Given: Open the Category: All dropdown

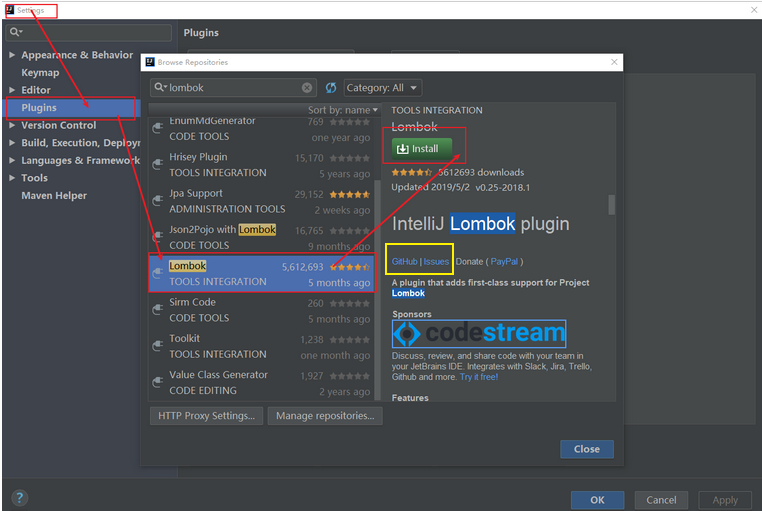Looking at the screenshot, I should pyautogui.click(x=383, y=88).
